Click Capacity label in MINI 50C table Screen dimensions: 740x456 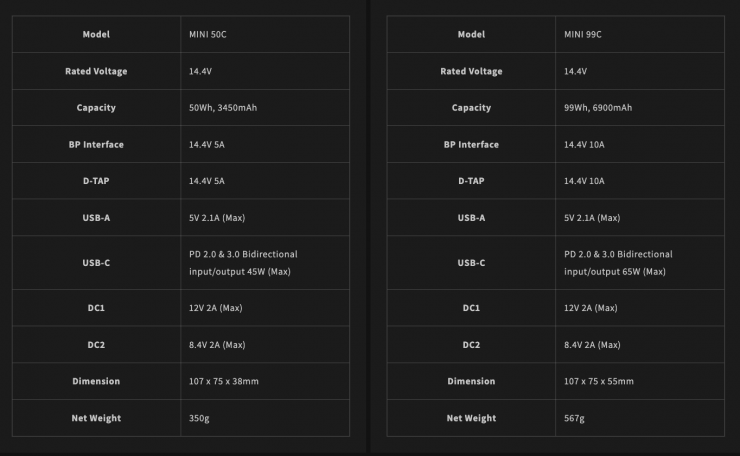(x=96, y=108)
